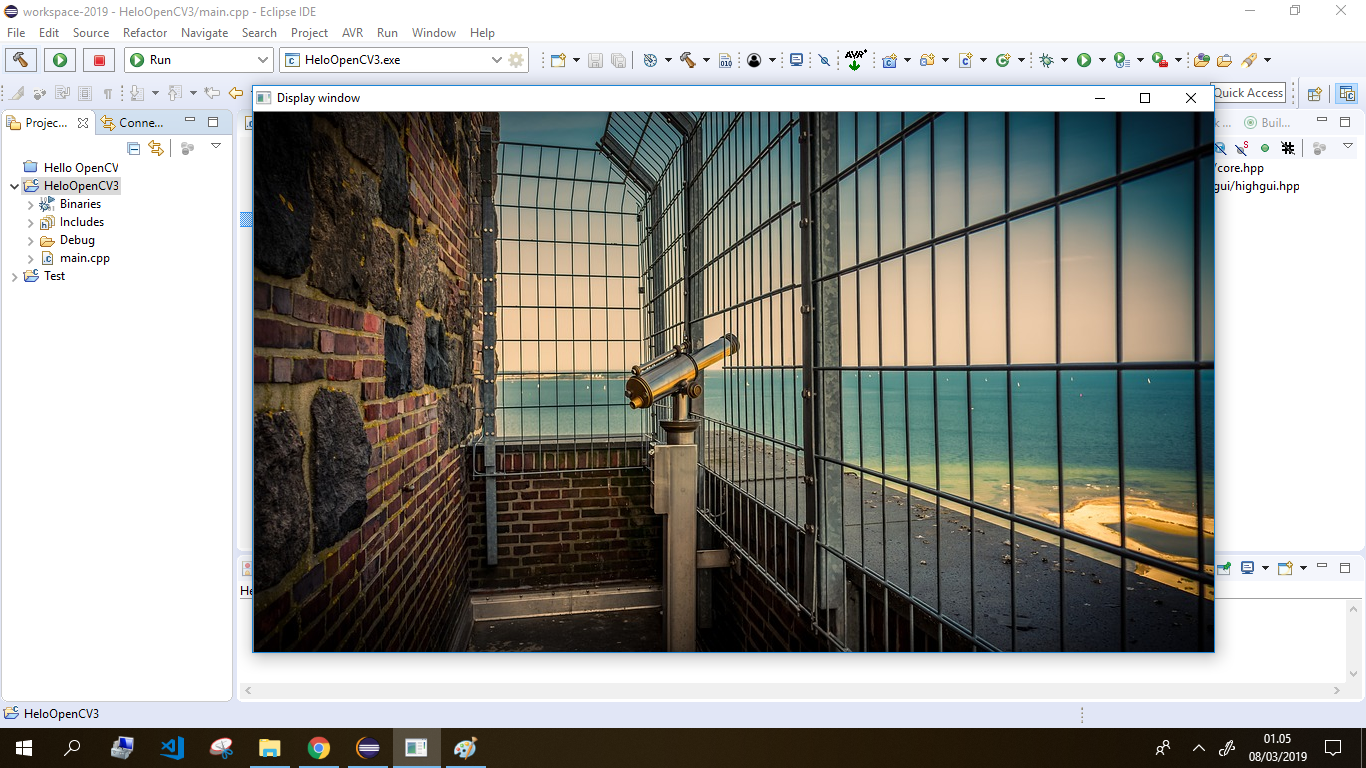Expand the Includes folder tree node
The height and width of the screenshot is (768, 1366).
[x=31, y=222]
